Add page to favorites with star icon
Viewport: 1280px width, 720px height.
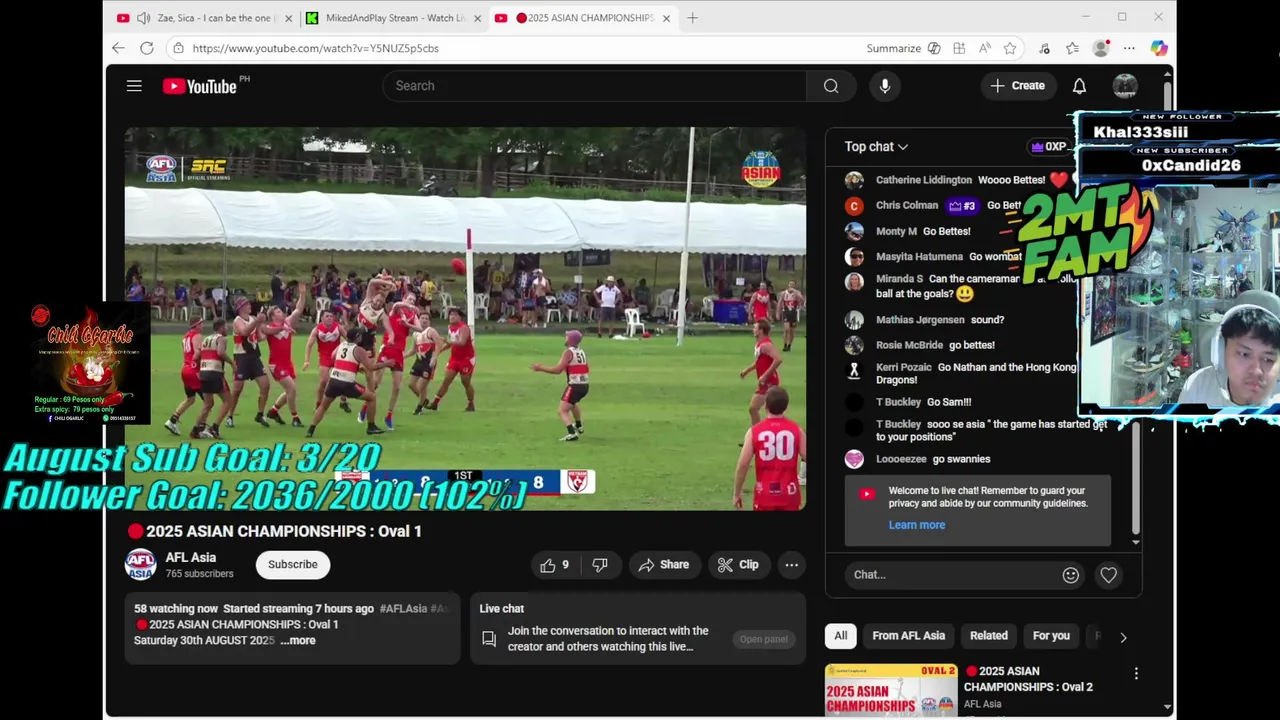1010,48
